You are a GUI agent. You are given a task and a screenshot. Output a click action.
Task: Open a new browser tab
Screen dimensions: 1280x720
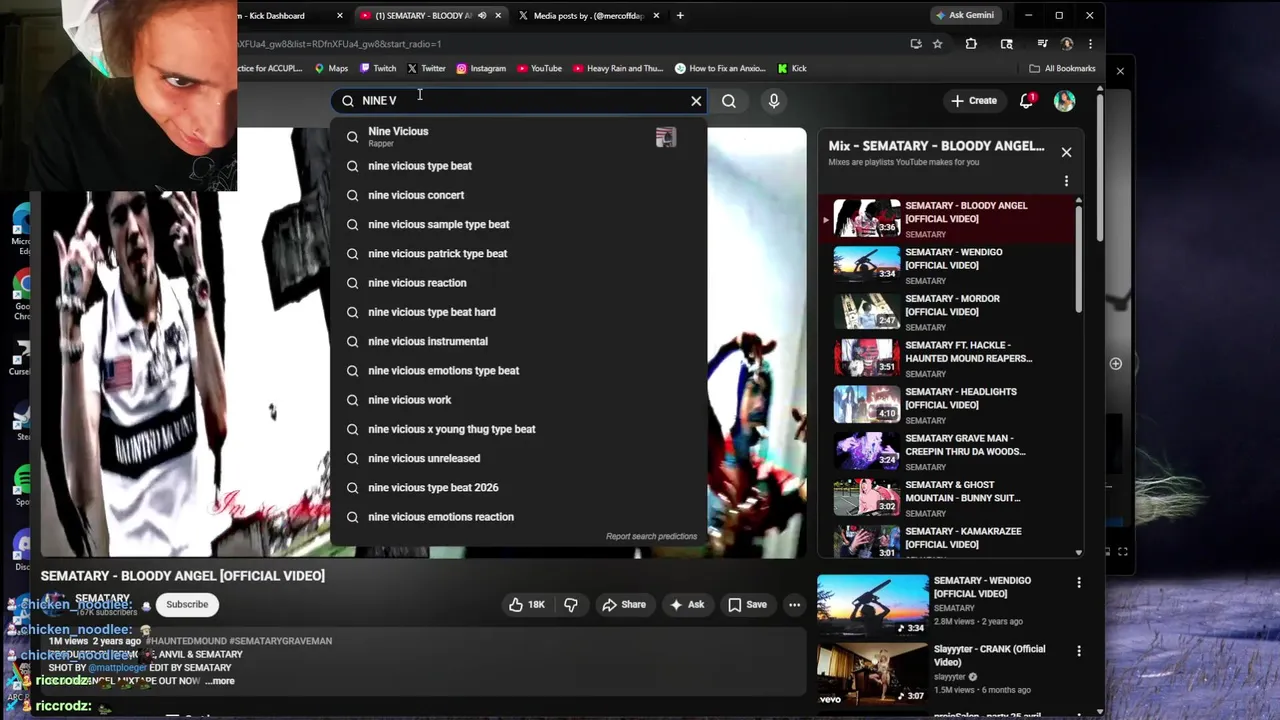(680, 15)
